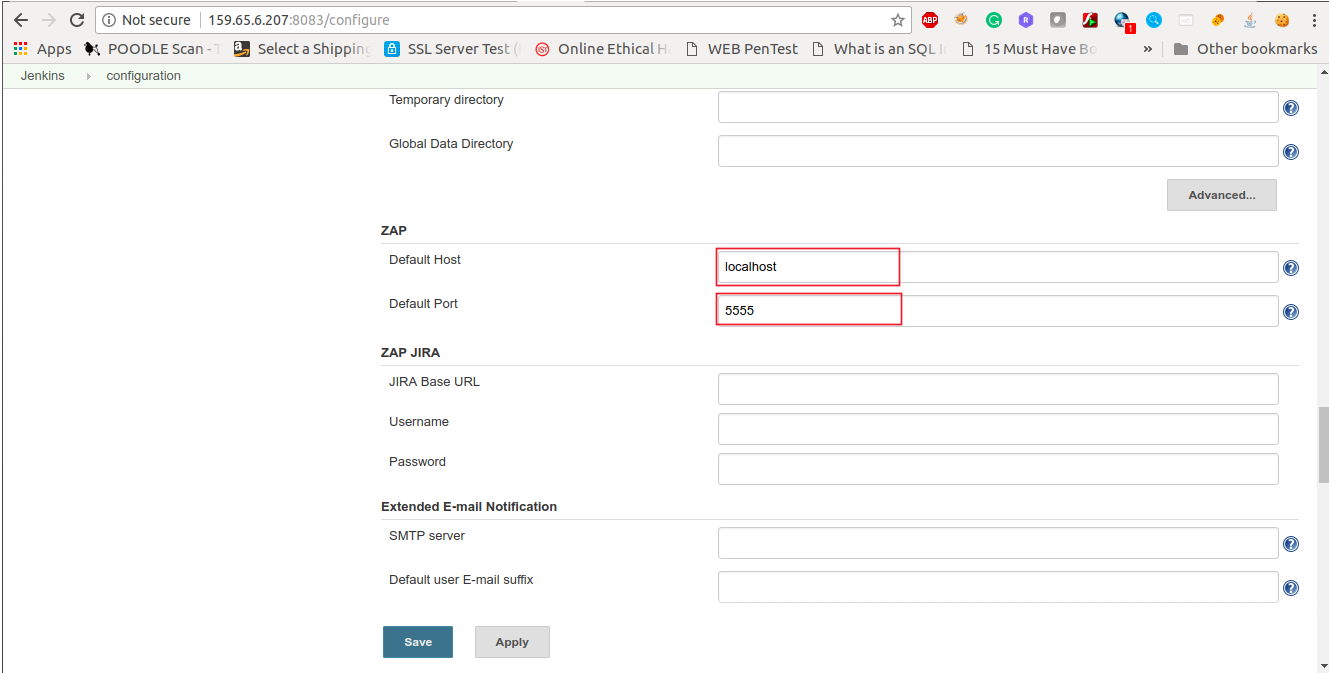Click the blue magnifier search extension icon
Screen dimensions: 1329x673
coord(1154,19)
